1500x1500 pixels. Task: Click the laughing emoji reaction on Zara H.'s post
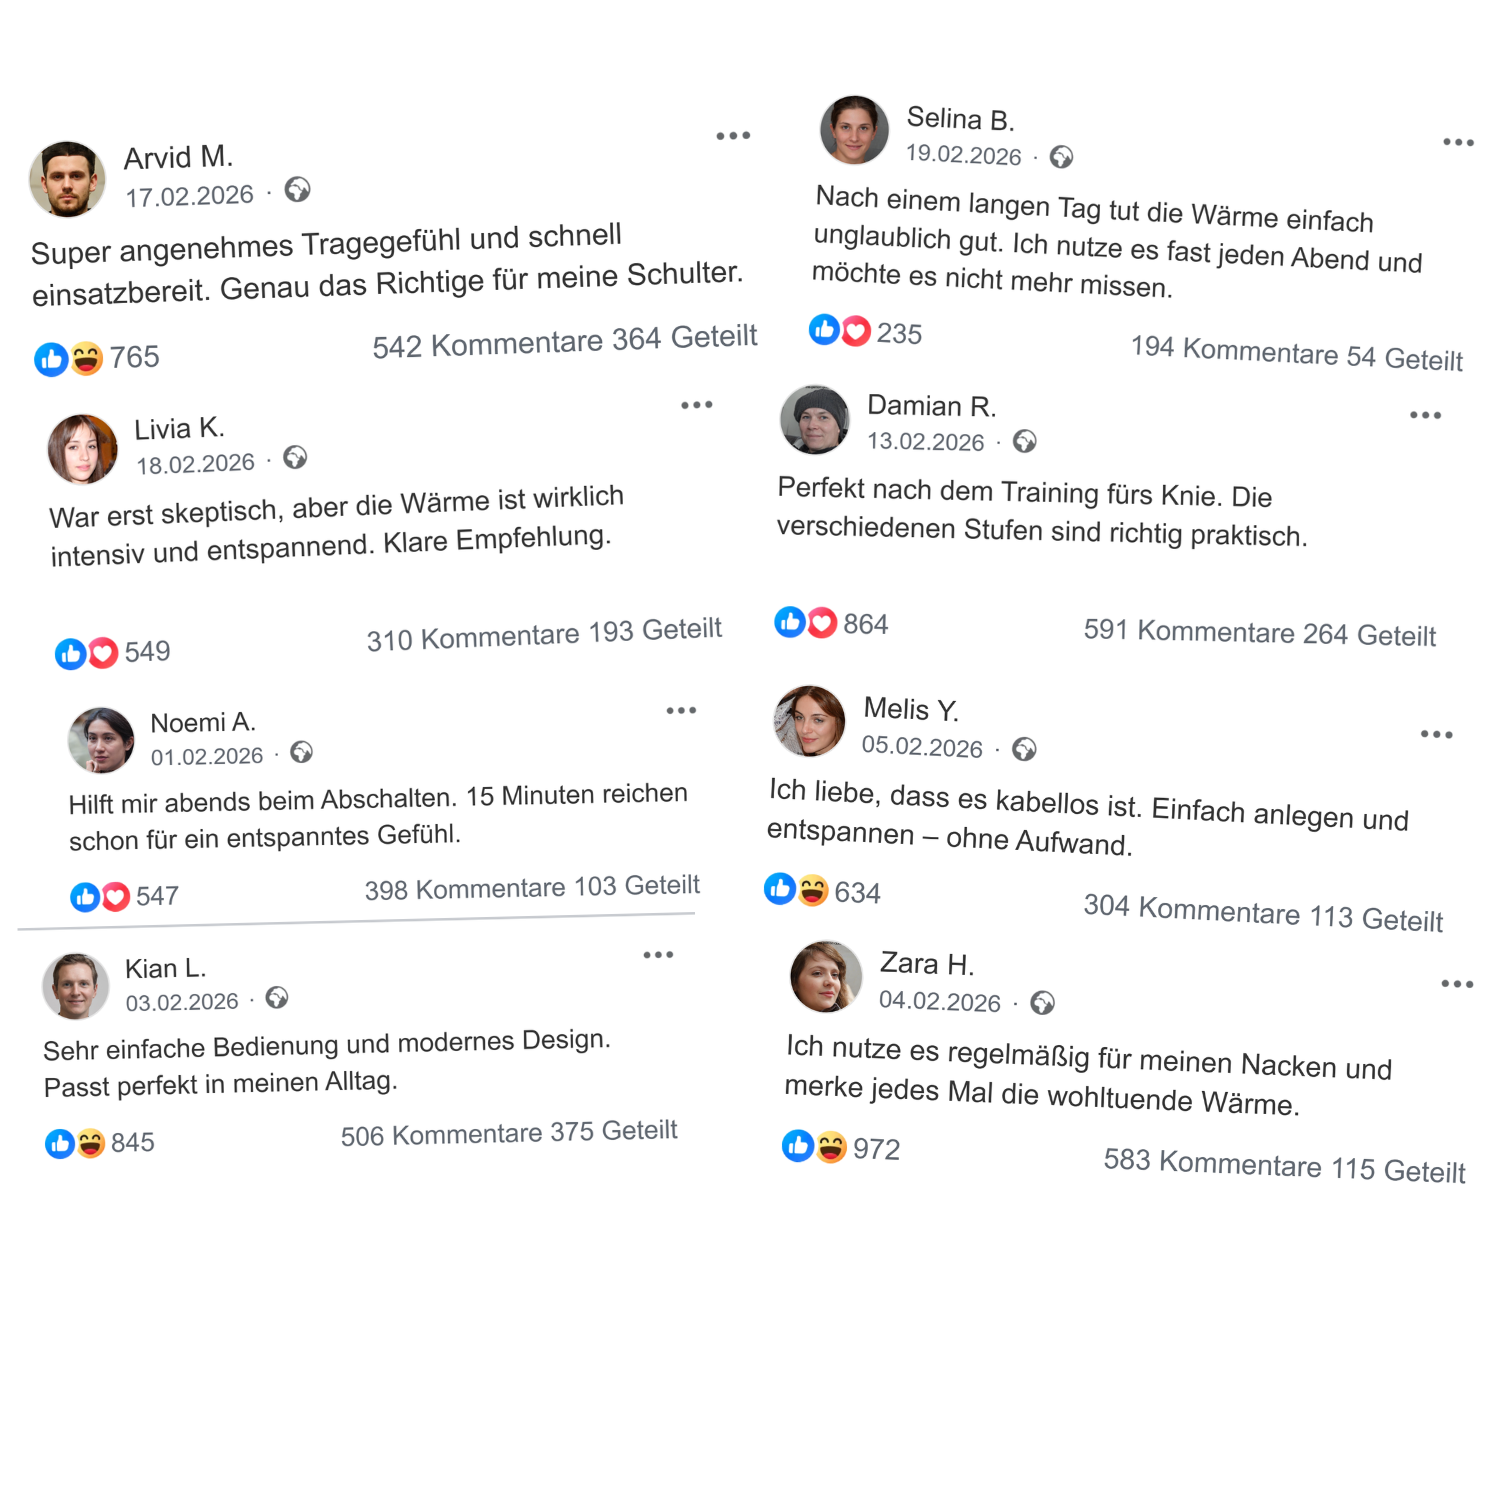pyautogui.click(x=831, y=1147)
